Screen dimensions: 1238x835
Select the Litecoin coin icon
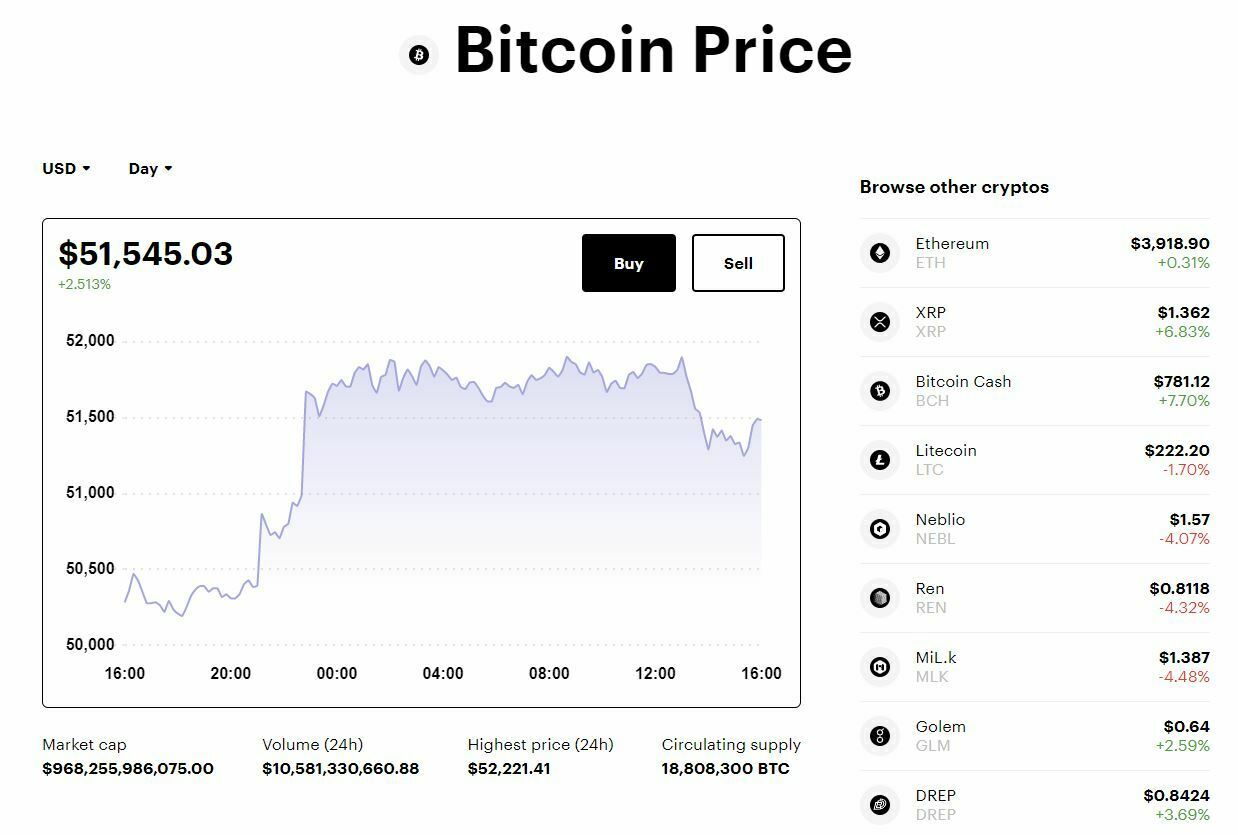[879, 459]
